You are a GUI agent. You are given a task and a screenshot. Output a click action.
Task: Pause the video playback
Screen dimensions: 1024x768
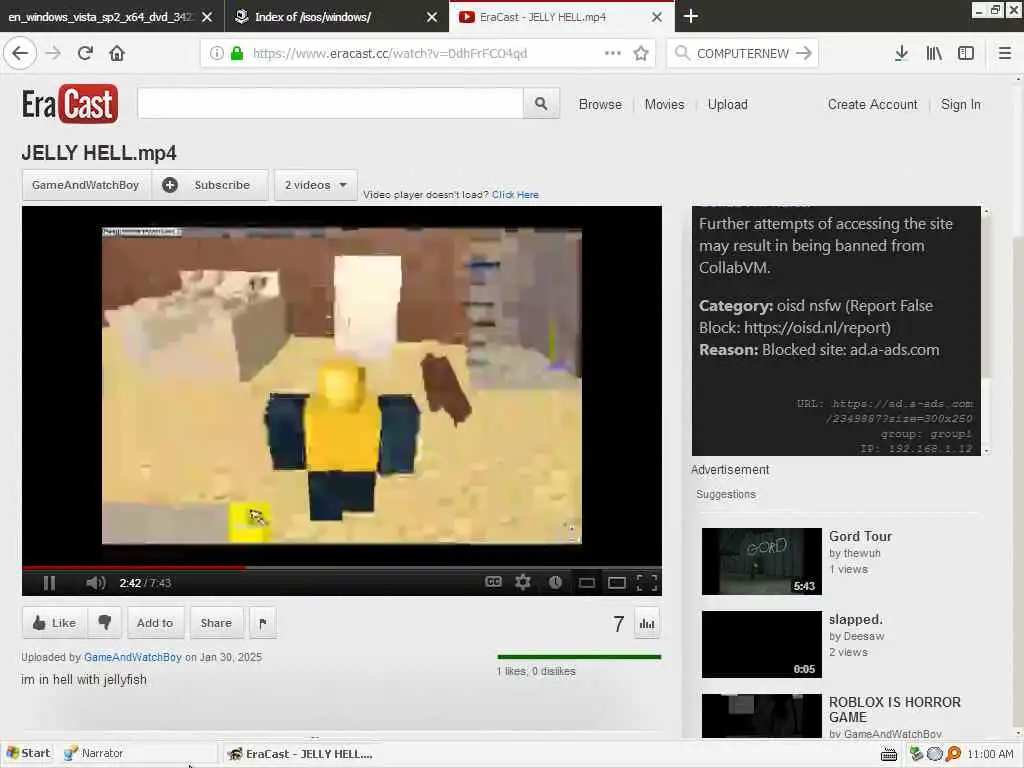[49, 583]
